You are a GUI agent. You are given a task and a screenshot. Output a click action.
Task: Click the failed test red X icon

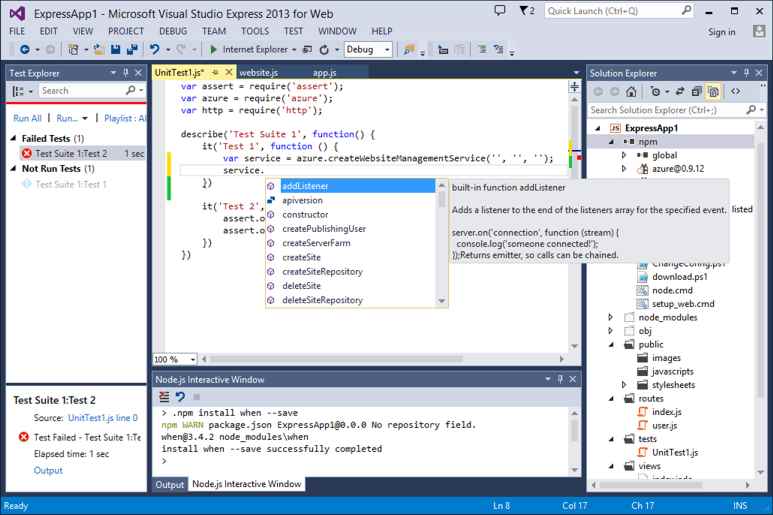[x=27, y=154]
